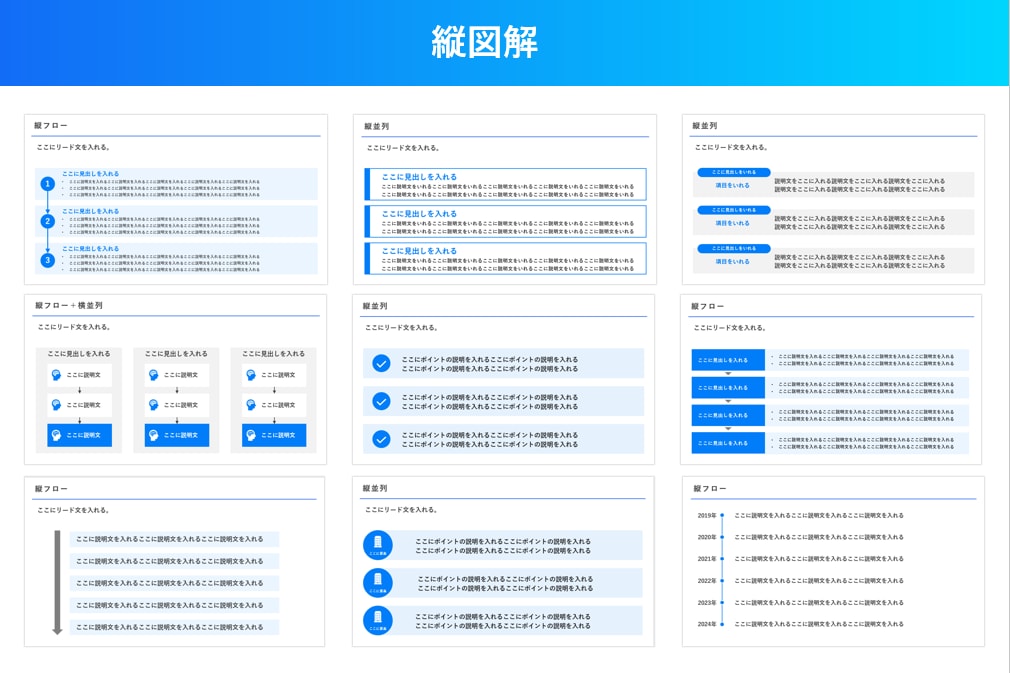Select the slide thumbnail with blue-bordered heading boxes
This screenshot has width=1010, height=673.
point(505,200)
